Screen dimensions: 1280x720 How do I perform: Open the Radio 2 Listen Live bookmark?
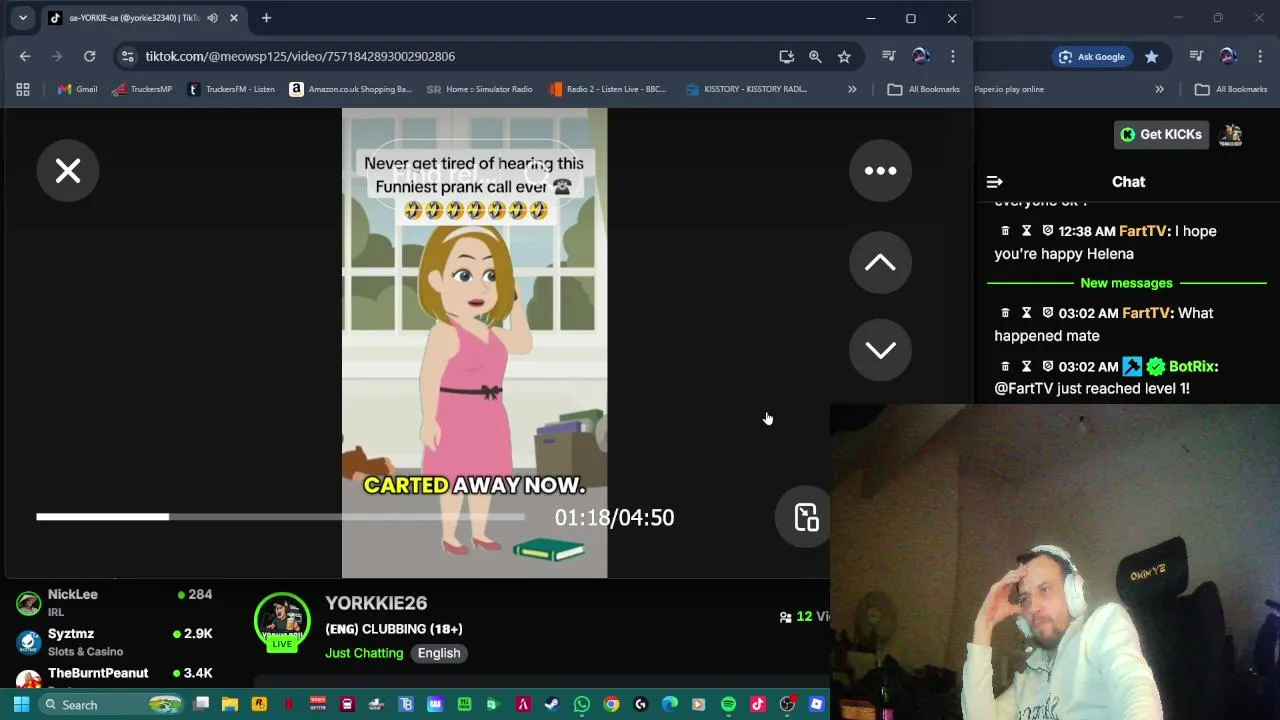[608, 89]
